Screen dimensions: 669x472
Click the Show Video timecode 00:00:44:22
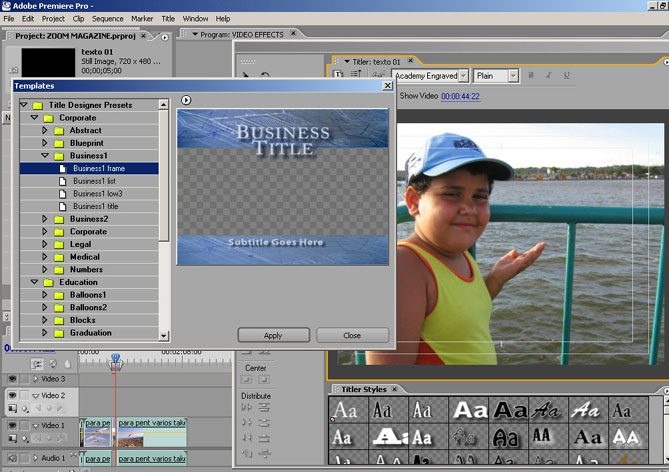[x=460, y=96]
